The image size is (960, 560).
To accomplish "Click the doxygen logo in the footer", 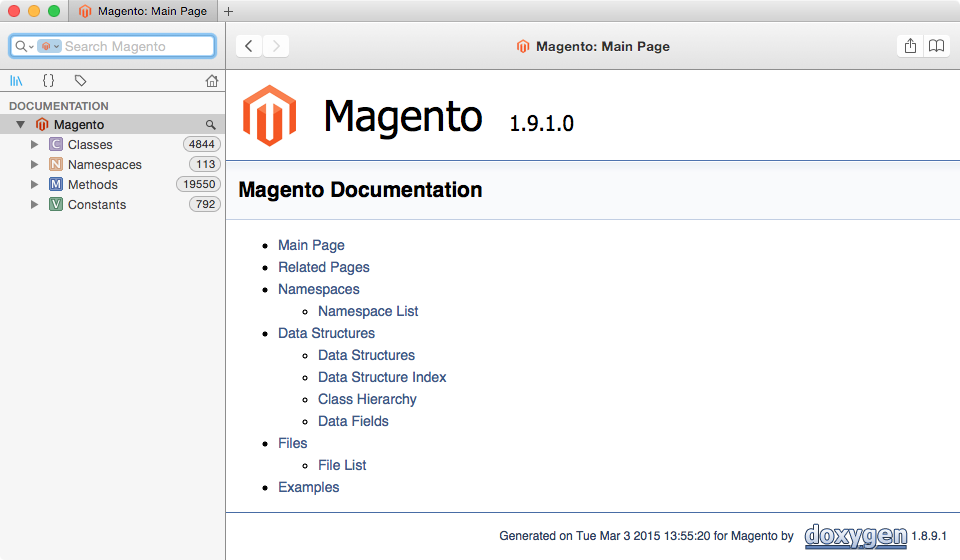I will point(855,536).
